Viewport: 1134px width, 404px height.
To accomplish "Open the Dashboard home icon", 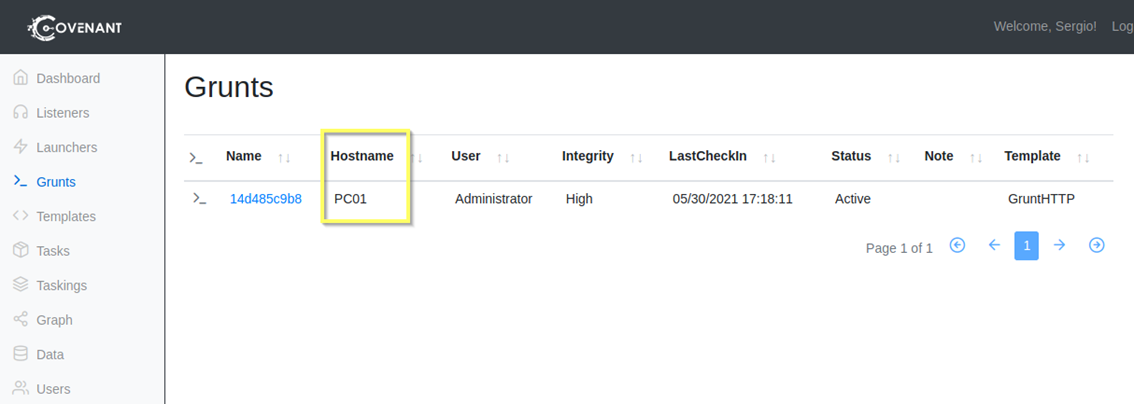I will click(20, 78).
